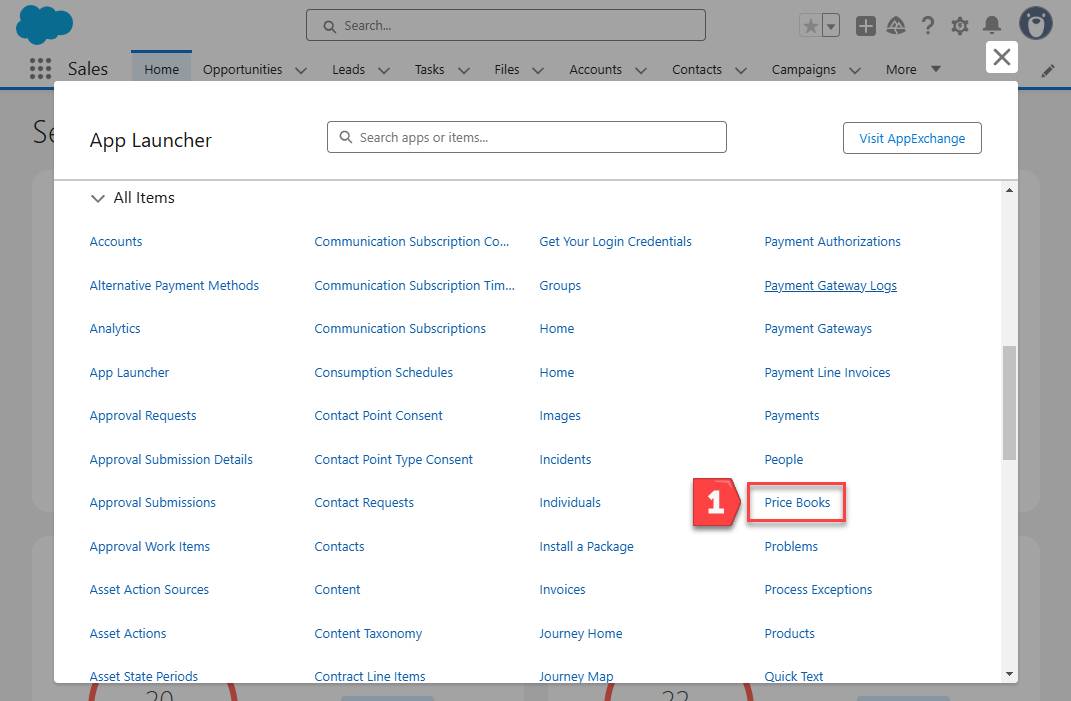Screen dimensions: 1071x701
Task: Open the Analytics link
Action: click(115, 329)
